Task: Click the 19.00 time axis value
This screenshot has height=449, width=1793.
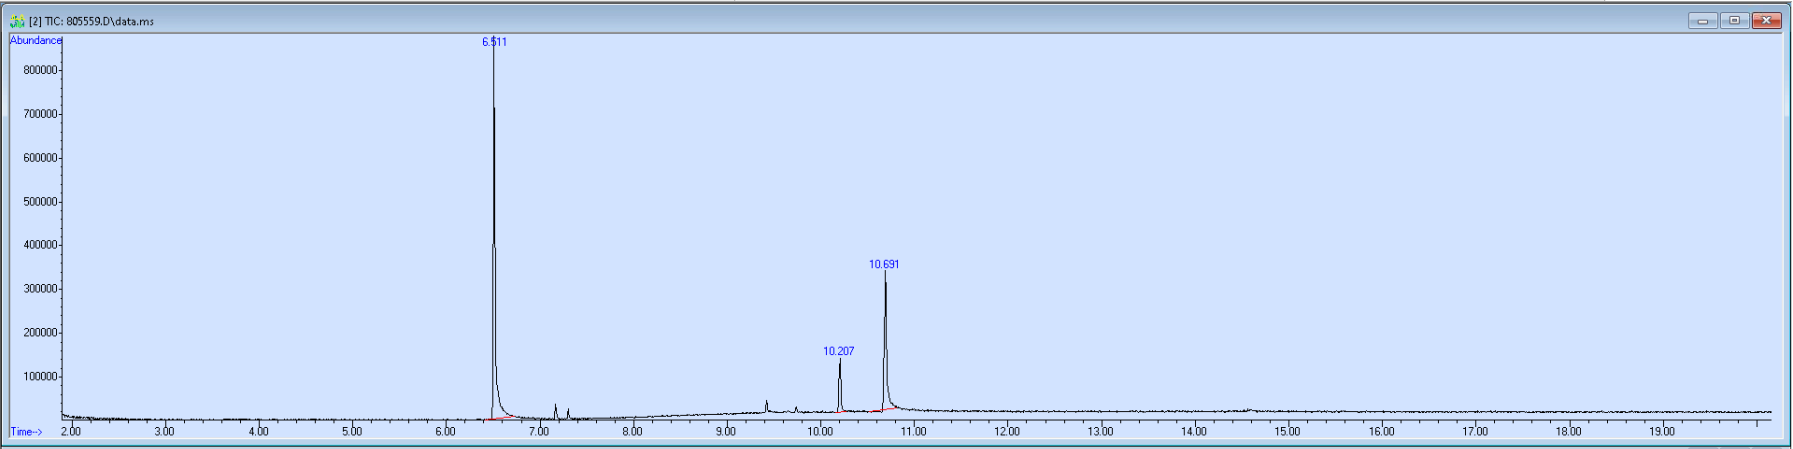Action: (x=1662, y=432)
